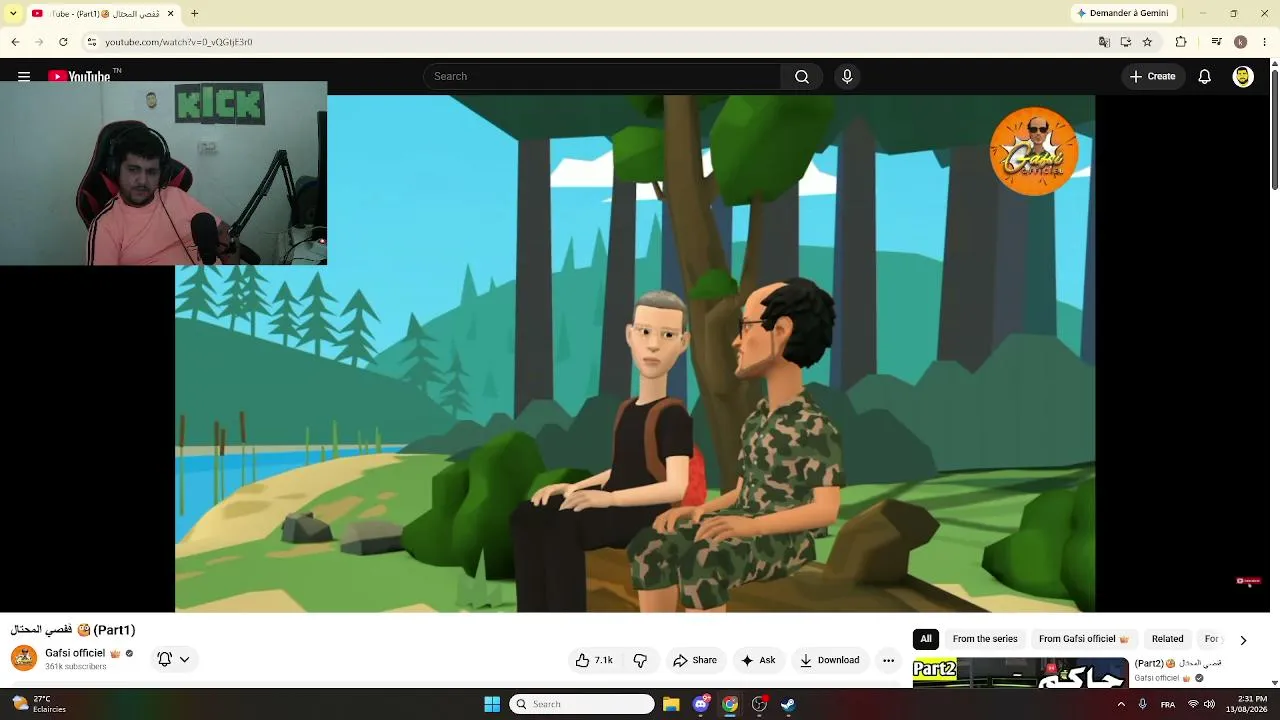The height and width of the screenshot is (720, 1280).
Task: Open the Chrome three-dot menu
Action: pyautogui.click(x=1265, y=42)
